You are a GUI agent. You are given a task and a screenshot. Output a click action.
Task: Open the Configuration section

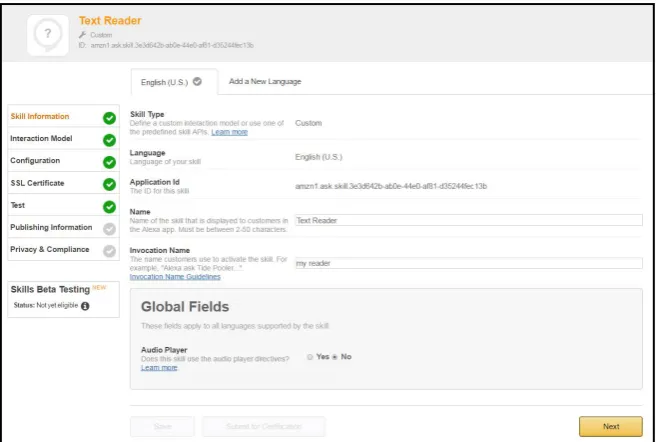tap(63, 160)
